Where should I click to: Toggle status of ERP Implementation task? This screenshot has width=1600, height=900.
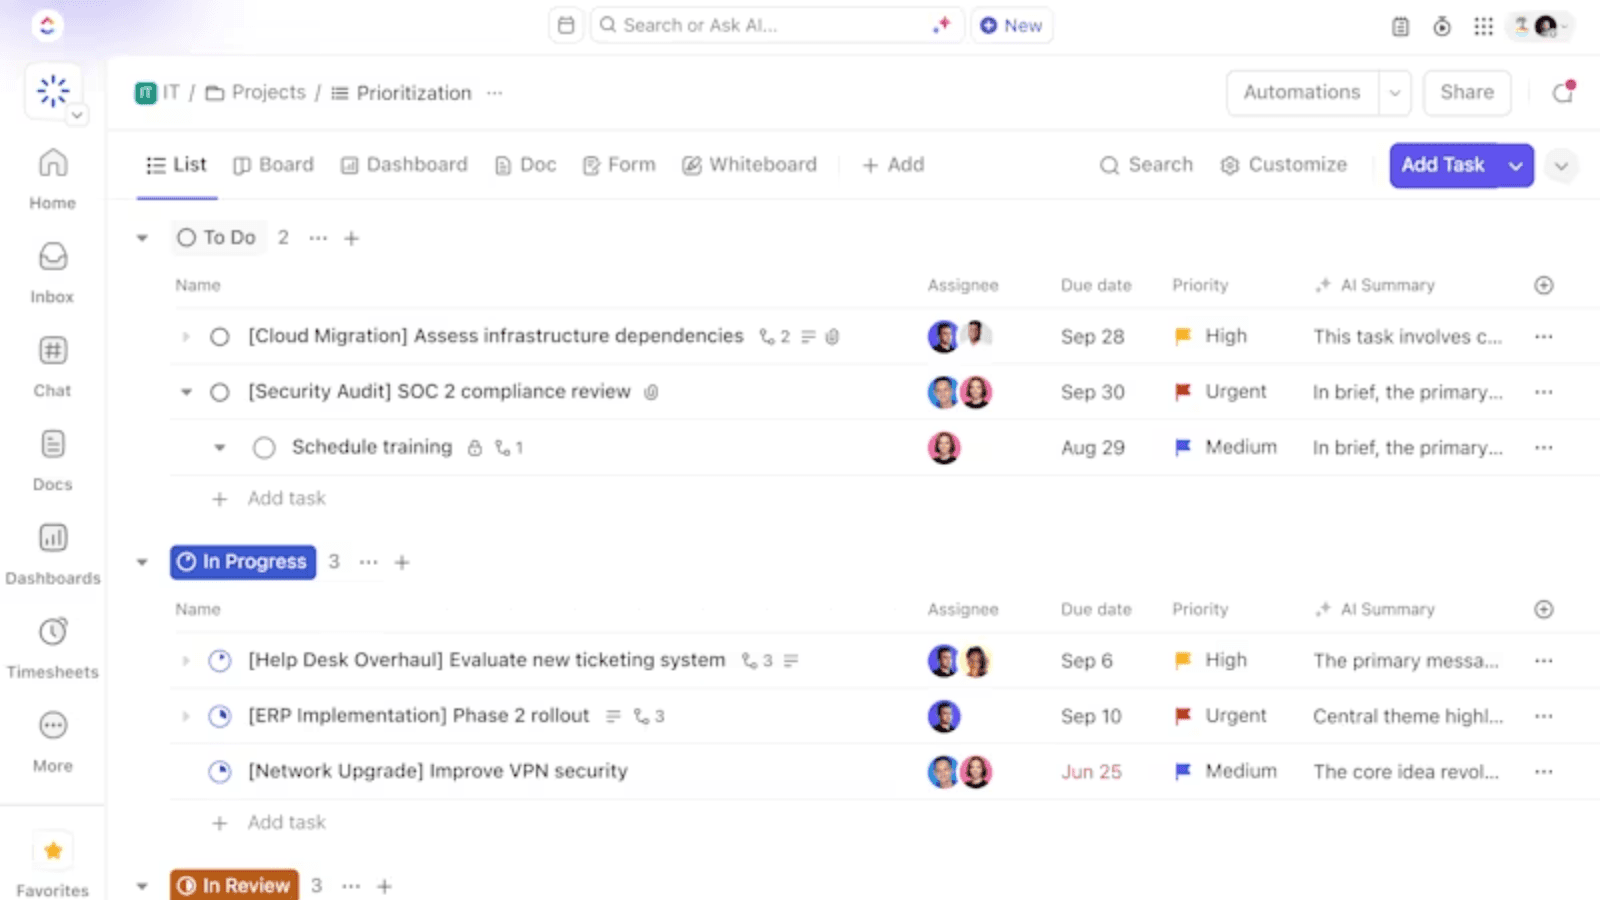tap(220, 716)
